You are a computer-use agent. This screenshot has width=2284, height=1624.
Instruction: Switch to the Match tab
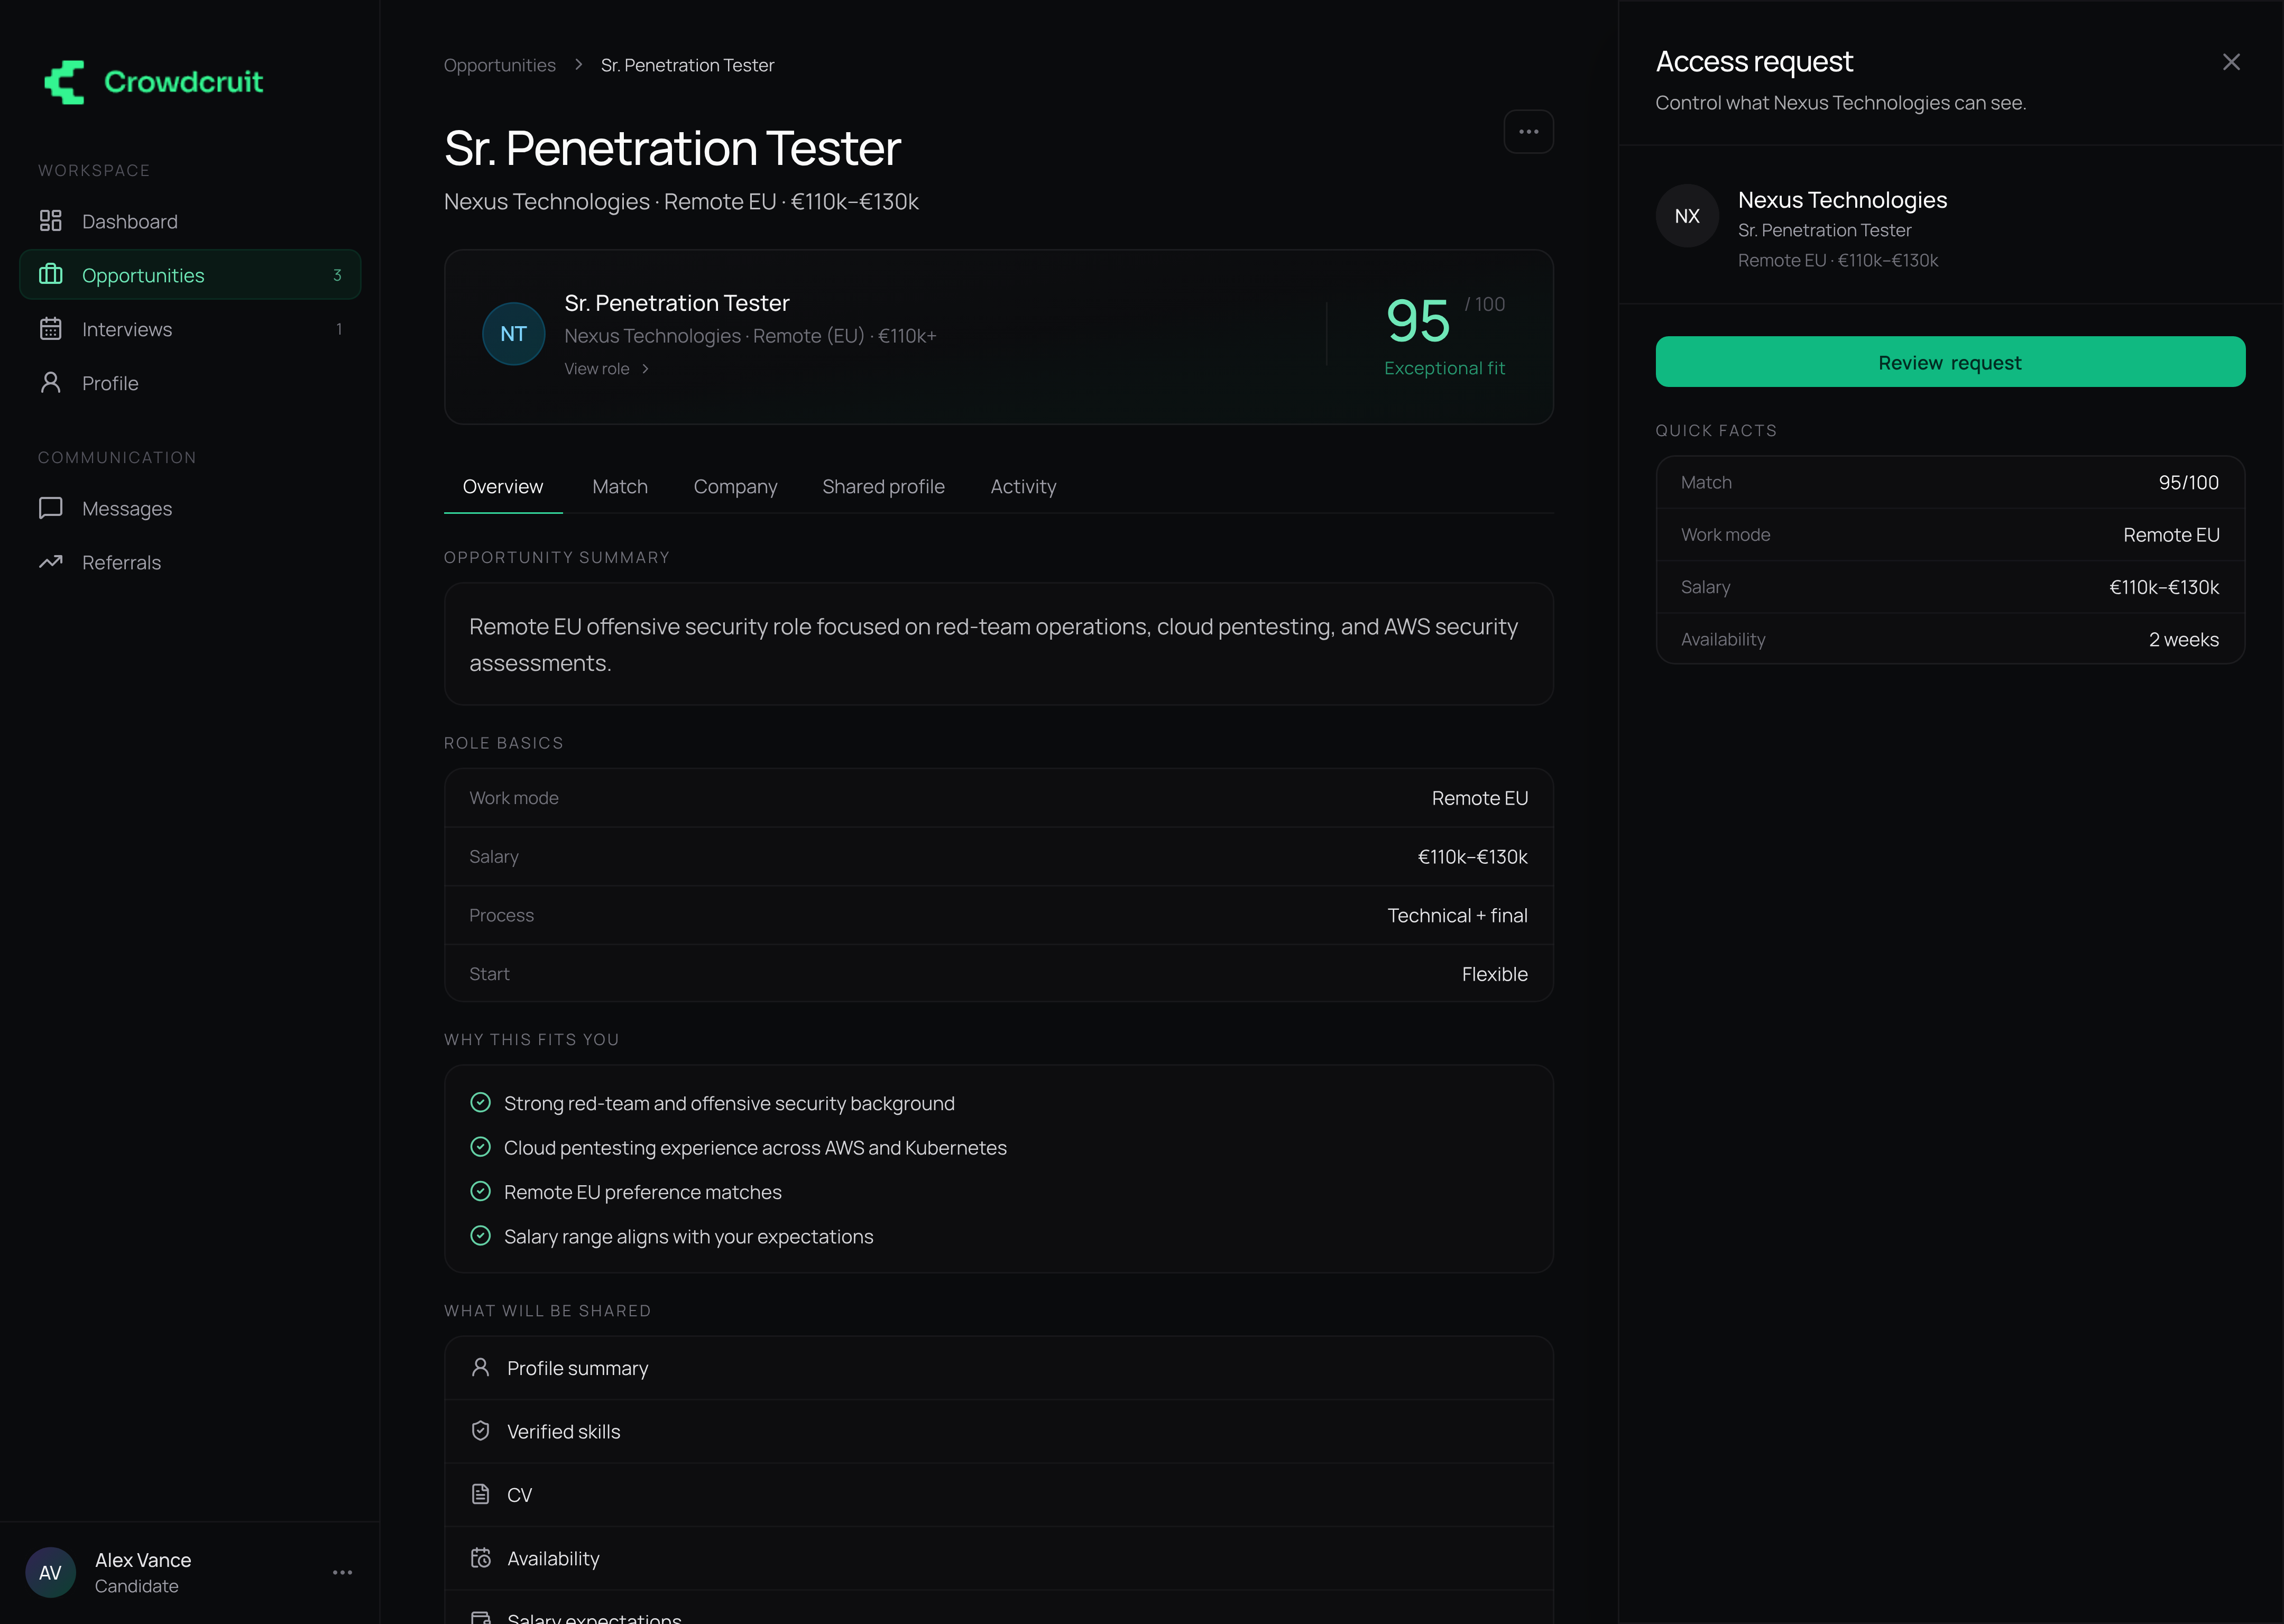(x=620, y=487)
